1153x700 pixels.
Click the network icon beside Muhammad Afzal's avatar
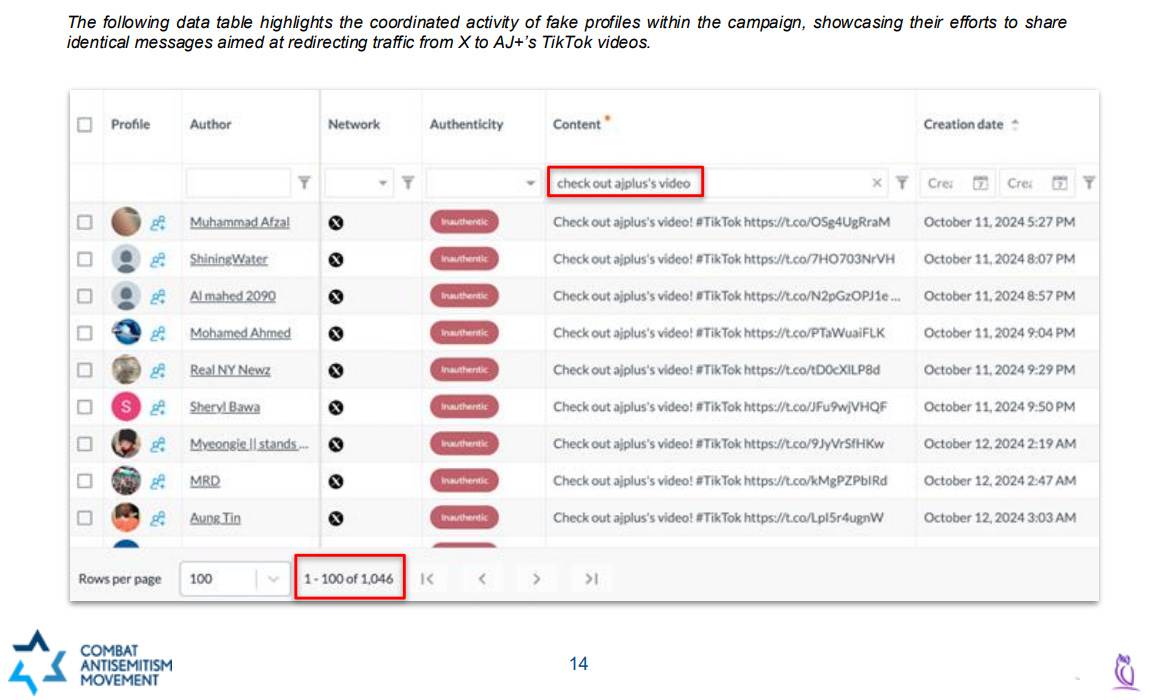[x=157, y=223]
